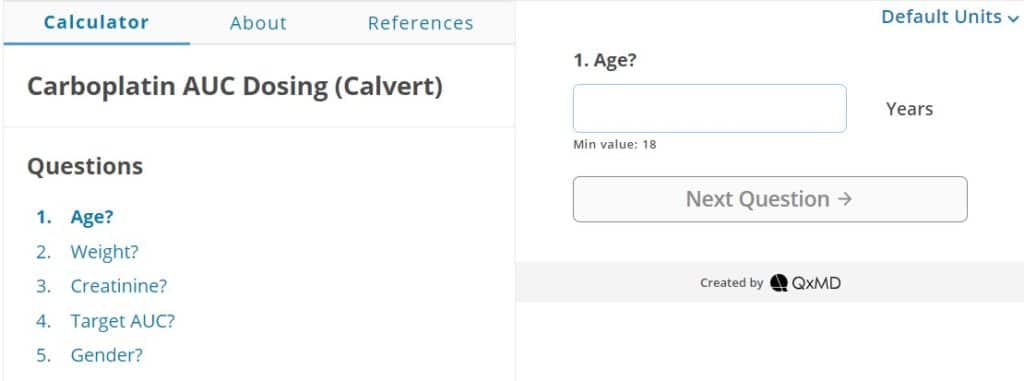The width and height of the screenshot is (1024, 381).
Task: Open the About tab
Action: 258,23
